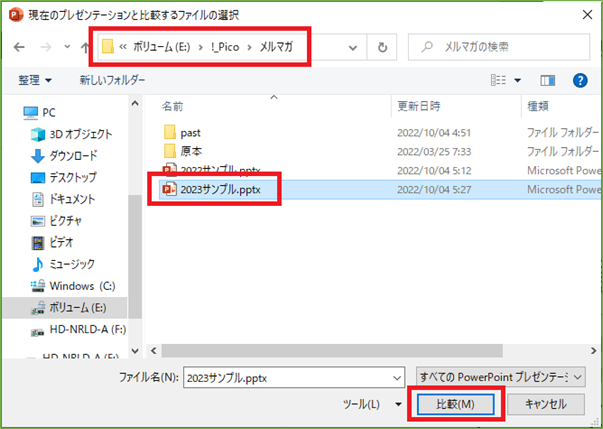
Task: Click the キャンセル button
Action: tap(544, 404)
